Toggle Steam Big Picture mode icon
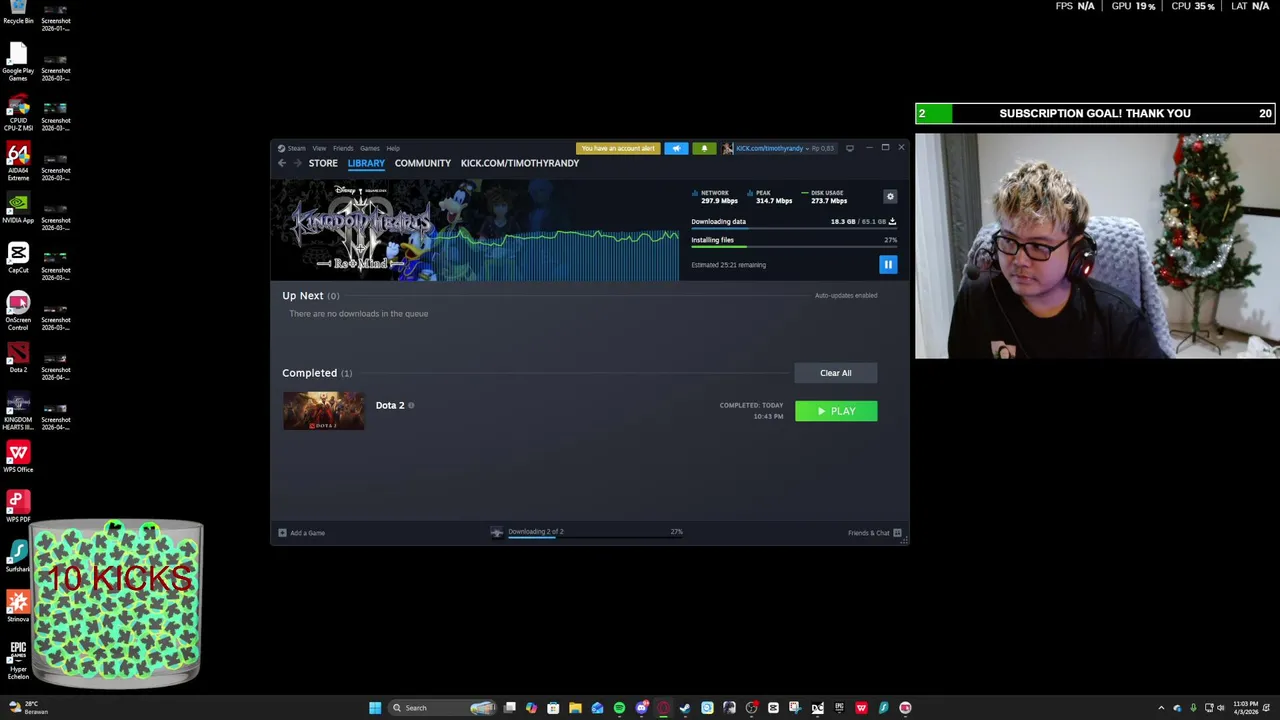Image resolution: width=1280 pixels, height=720 pixels. [x=850, y=148]
